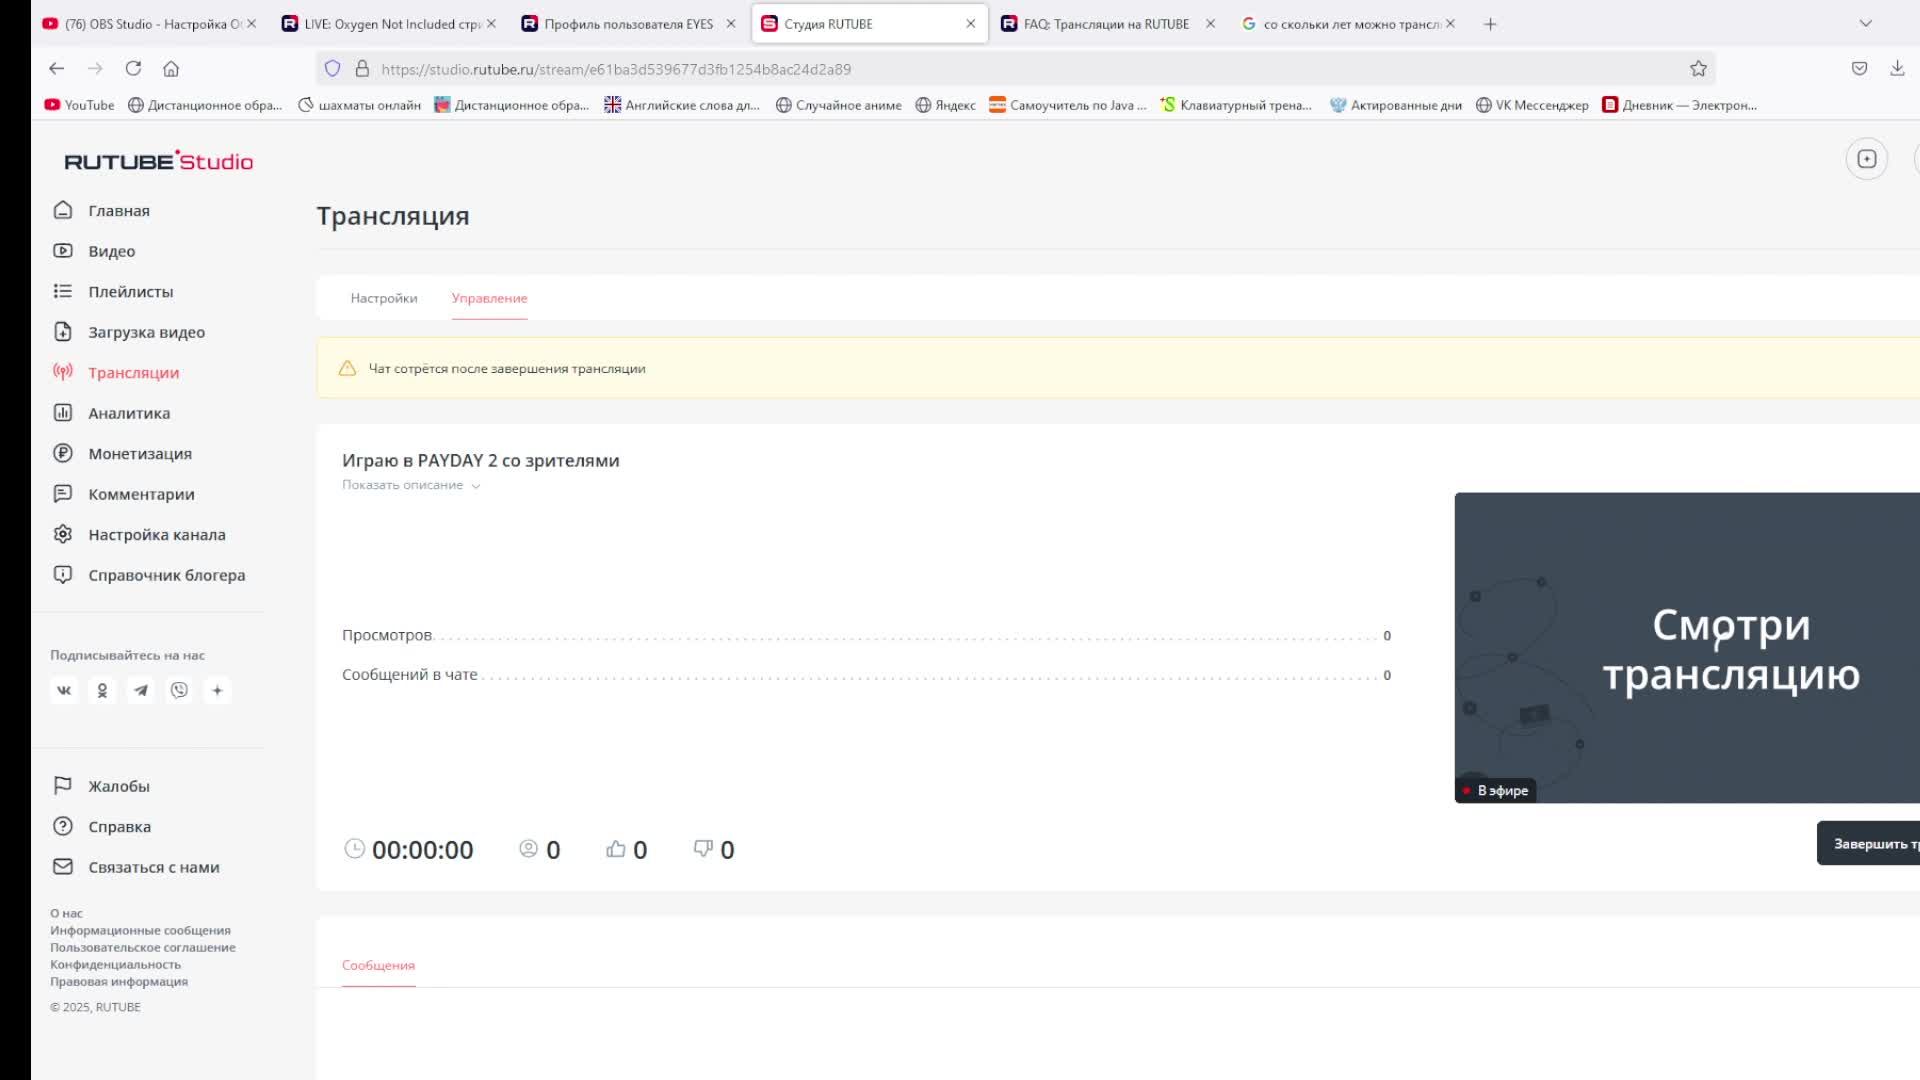The width and height of the screenshot is (1920, 1080).
Task: Click the VK social network icon
Action: coord(64,690)
